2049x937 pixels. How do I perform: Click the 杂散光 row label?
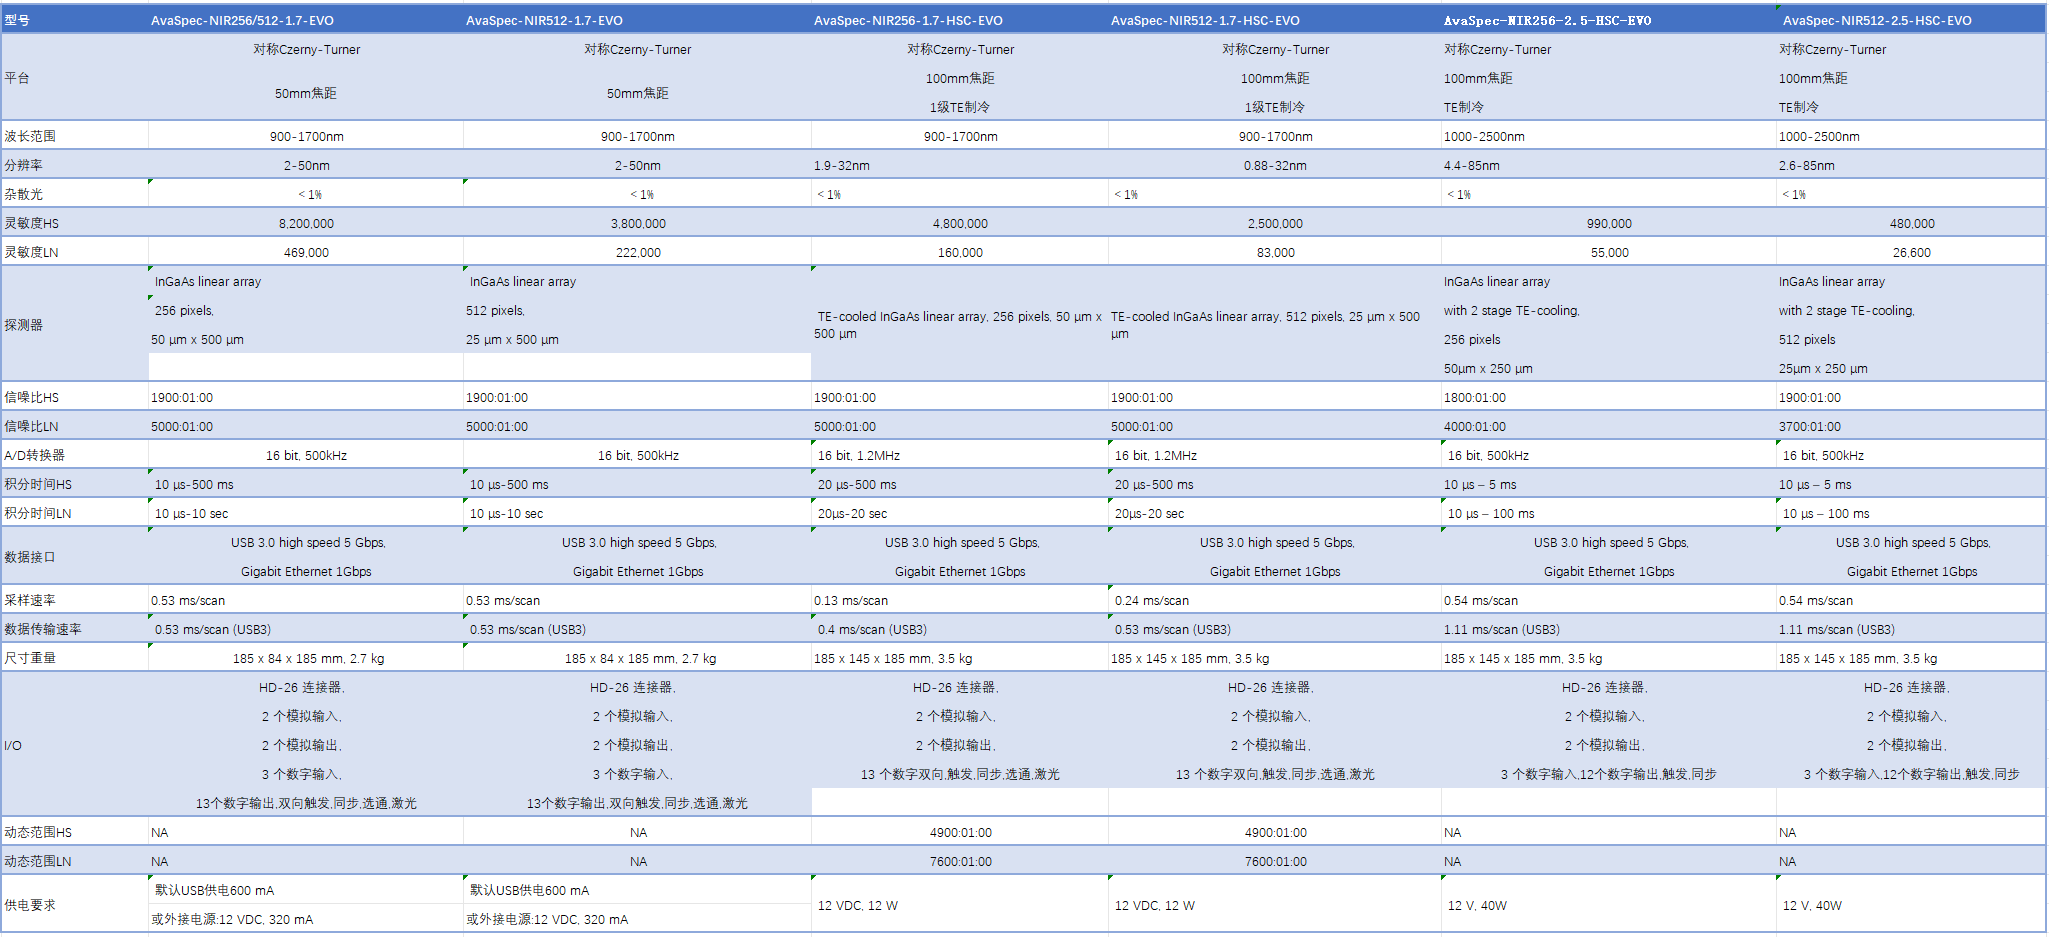point(75,194)
